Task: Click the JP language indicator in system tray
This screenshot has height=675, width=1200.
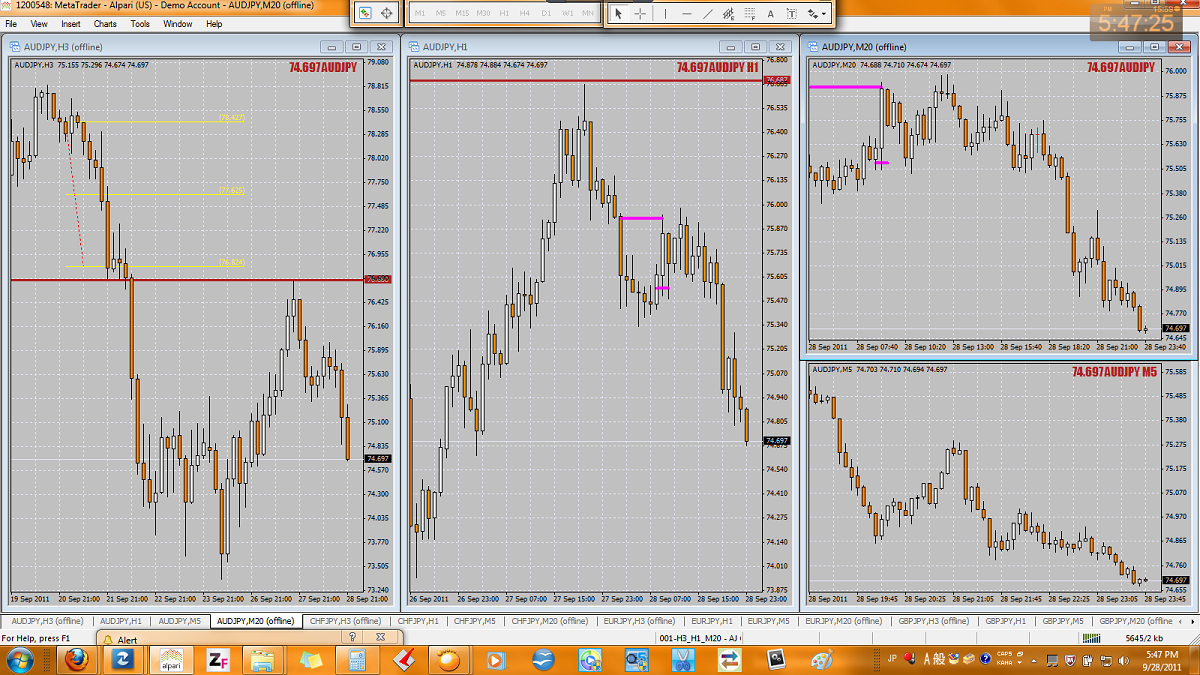Action: click(892, 657)
